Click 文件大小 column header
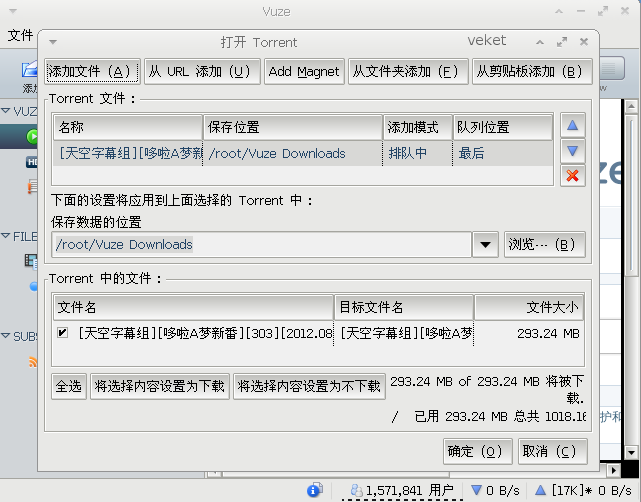The width and height of the screenshot is (641, 502). click(x=529, y=307)
